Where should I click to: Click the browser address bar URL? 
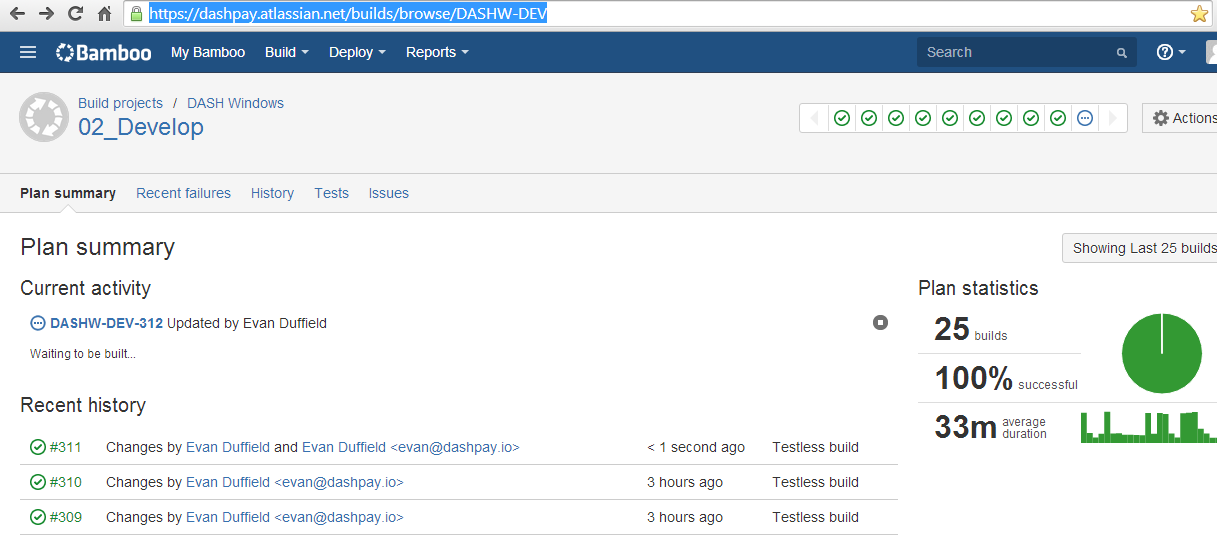click(x=348, y=14)
